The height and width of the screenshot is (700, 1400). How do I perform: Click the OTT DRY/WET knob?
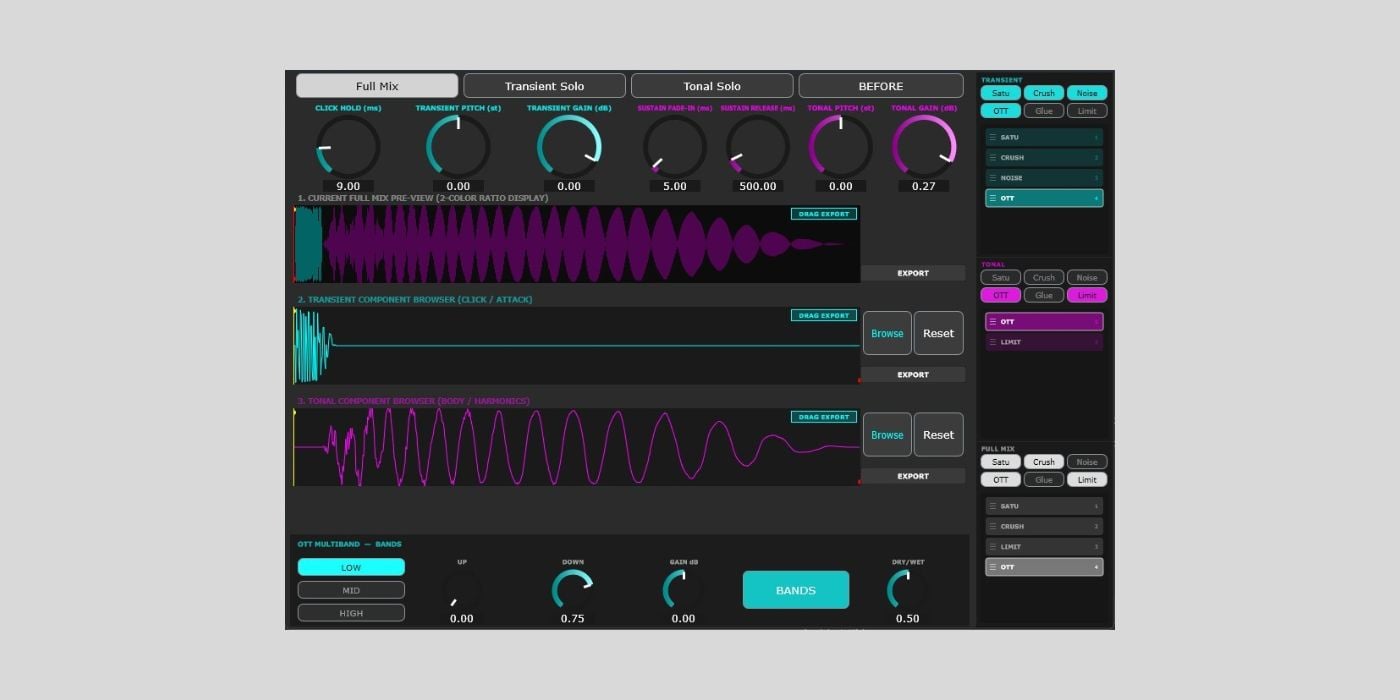pyautogui.click(x=907, y=590)
